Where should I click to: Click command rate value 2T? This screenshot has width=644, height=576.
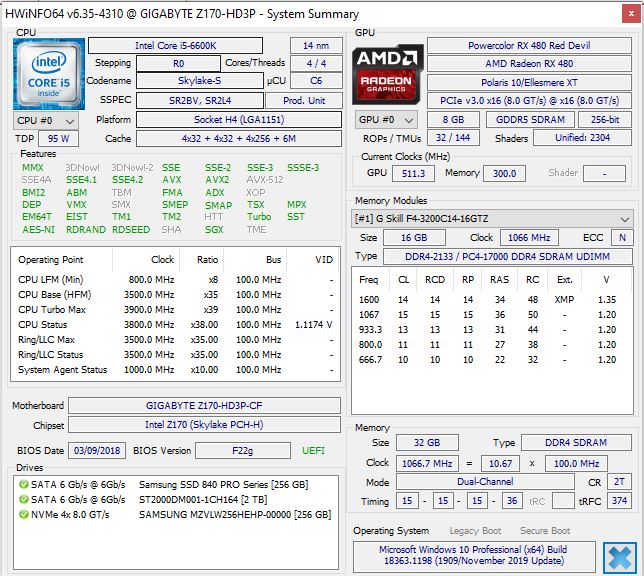(619, 482)
